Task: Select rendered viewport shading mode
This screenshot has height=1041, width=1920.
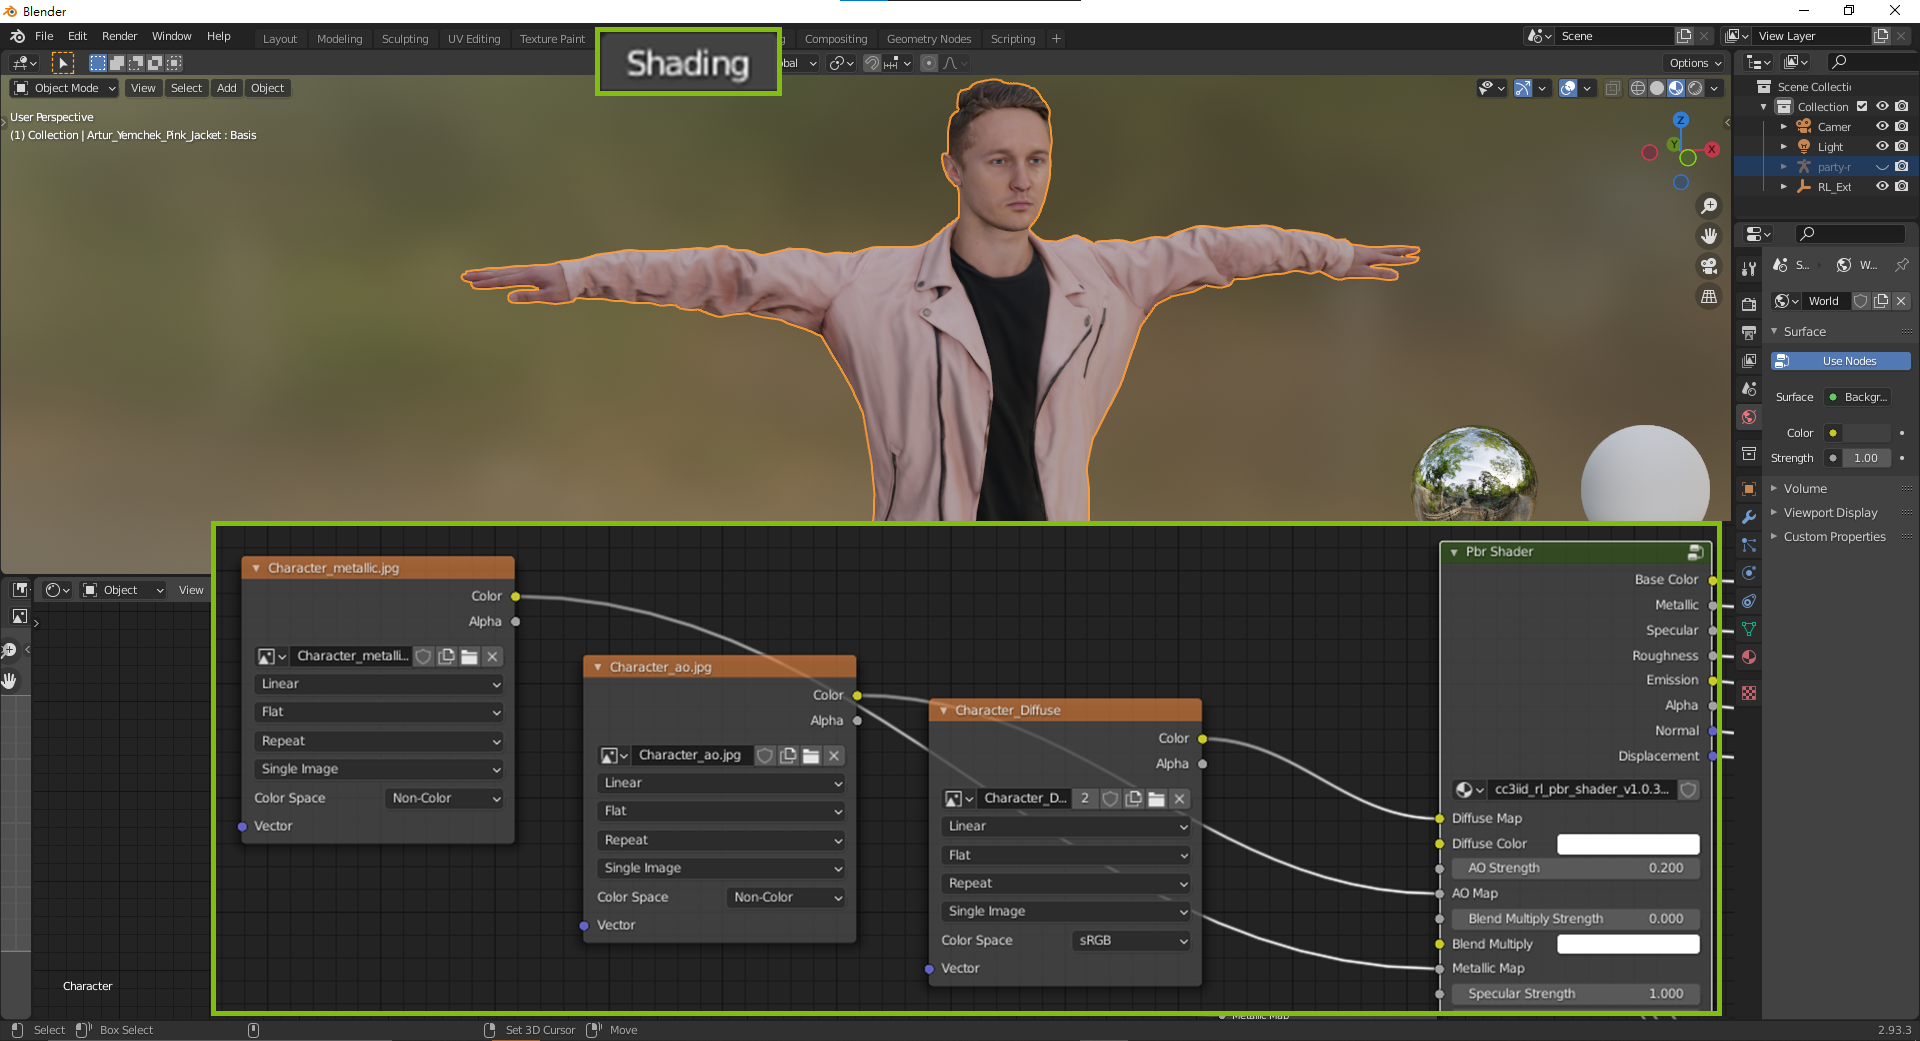Action: point(1695,88)
